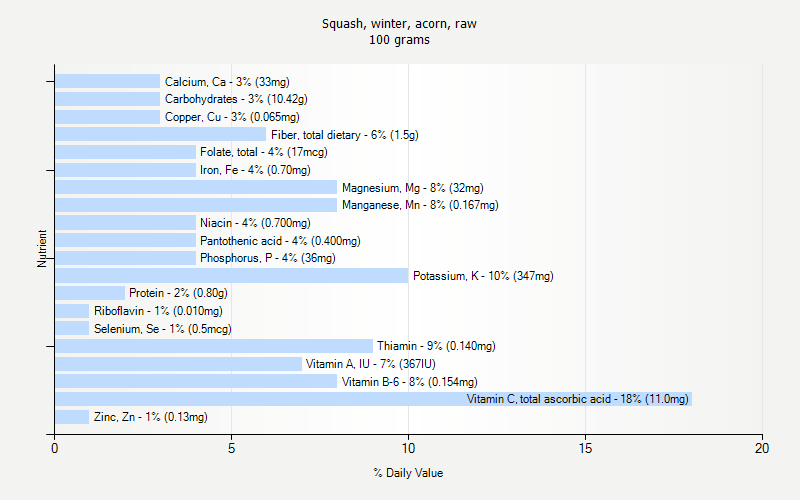800x500 pixels.
Task: Click the Iron, Fe - 4% (0.70mg) label
Action: coord(255,170)
